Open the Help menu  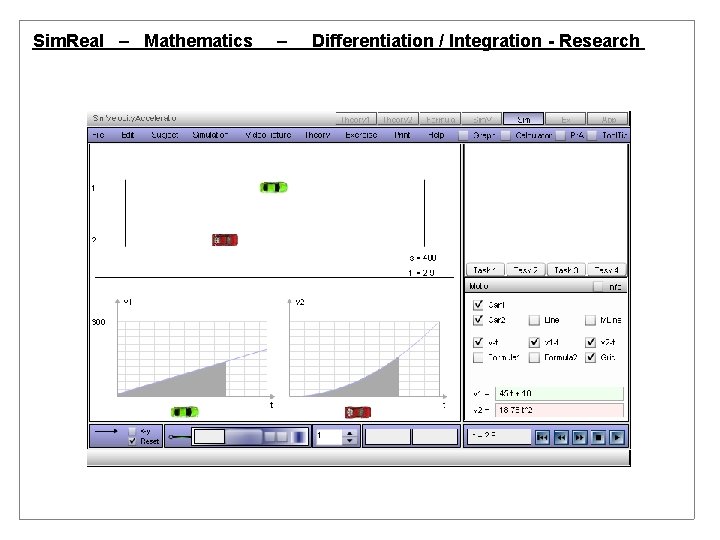click(436, 135)
